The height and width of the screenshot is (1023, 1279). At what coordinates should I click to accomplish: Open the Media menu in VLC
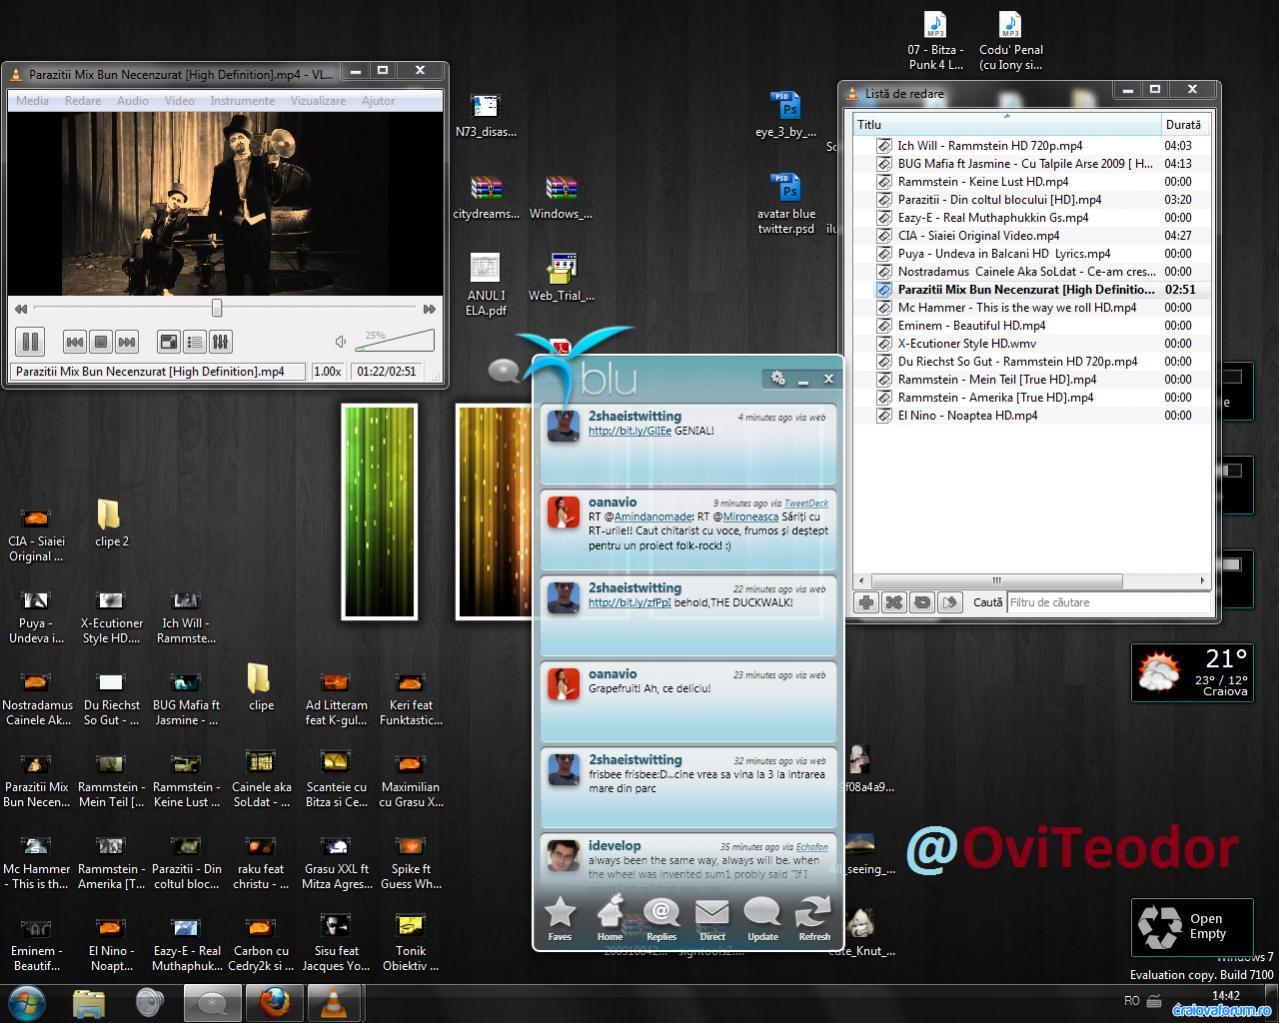[32, 101]
